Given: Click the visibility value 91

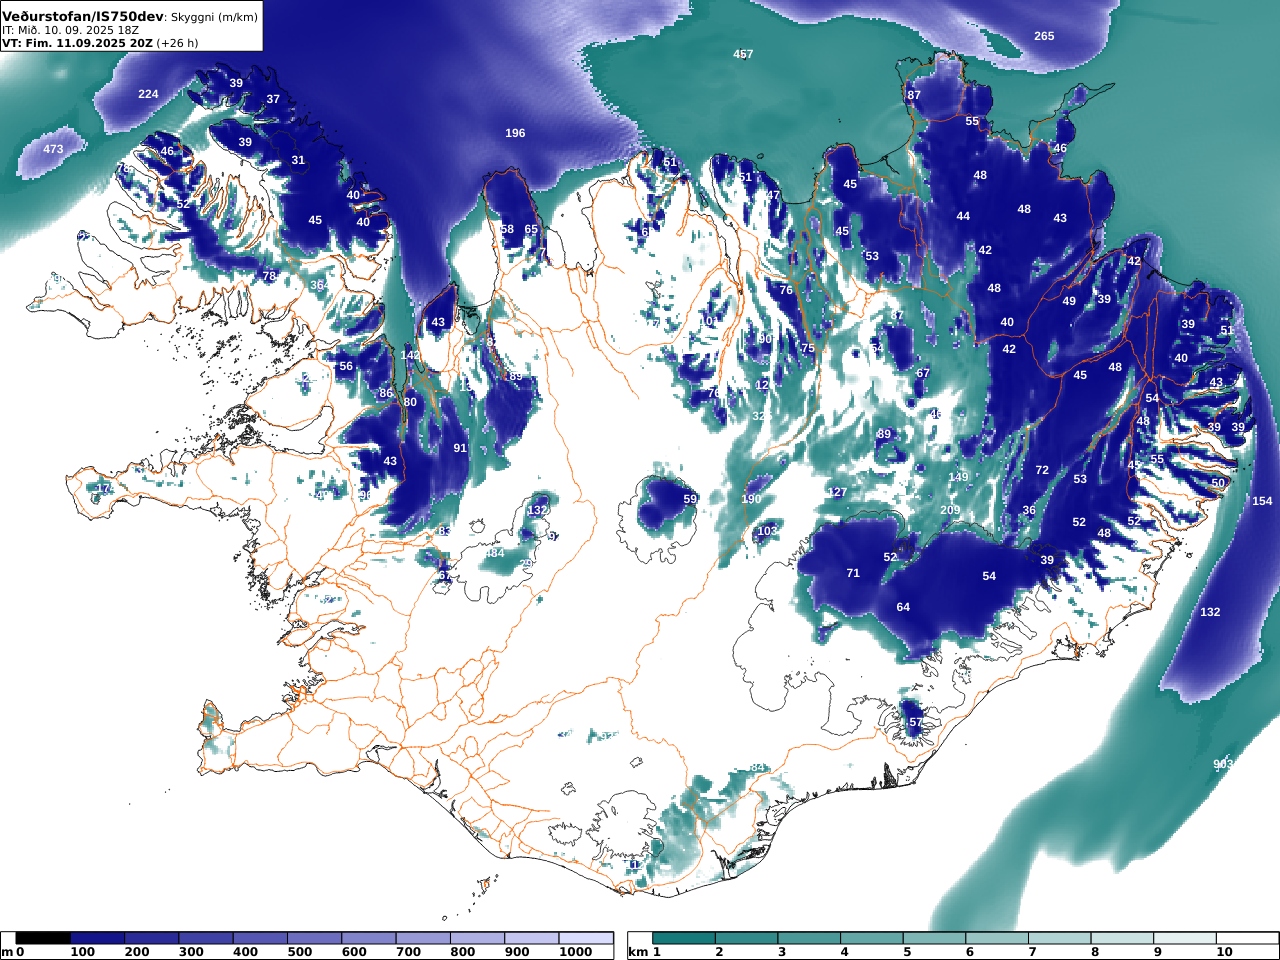Looking at the screenshot, I should click(x=460, y=448).
